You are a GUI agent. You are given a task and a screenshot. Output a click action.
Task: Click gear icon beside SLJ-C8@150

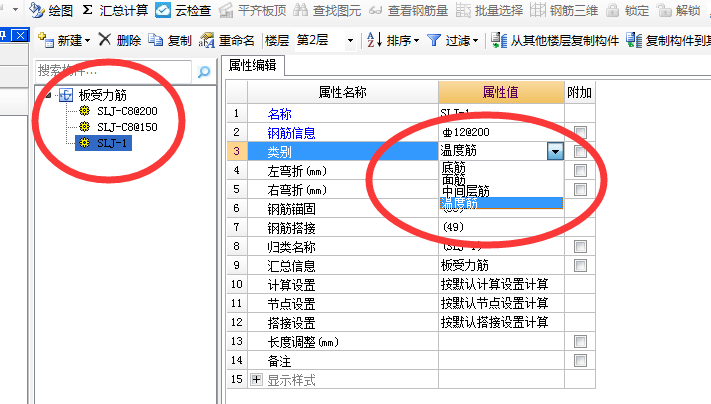(x=84, y=127)
